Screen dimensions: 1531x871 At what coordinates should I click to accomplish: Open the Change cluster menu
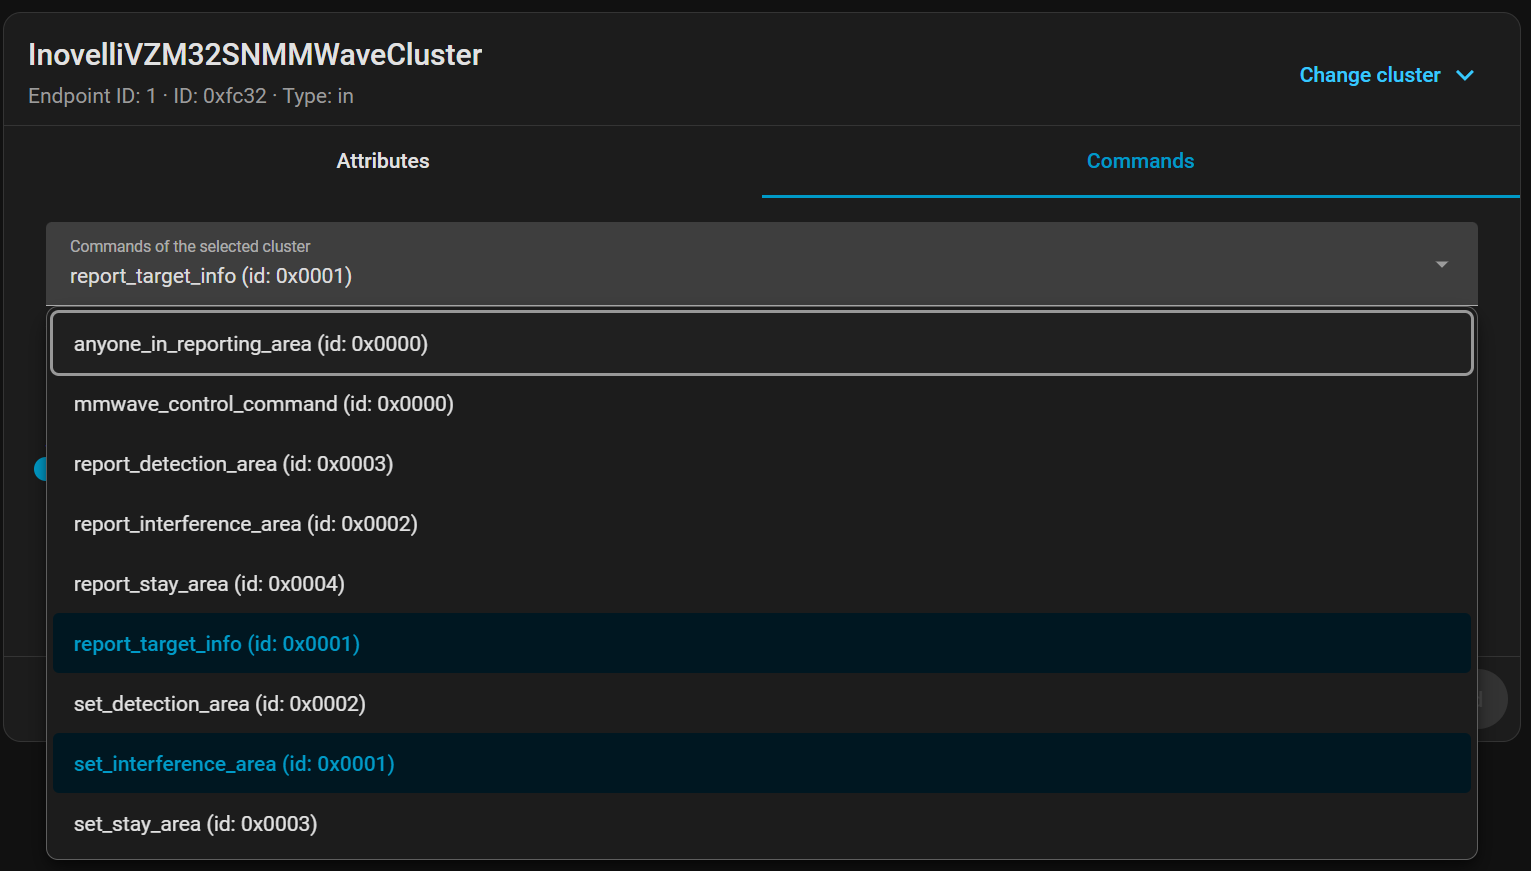tap(1386, 75)
